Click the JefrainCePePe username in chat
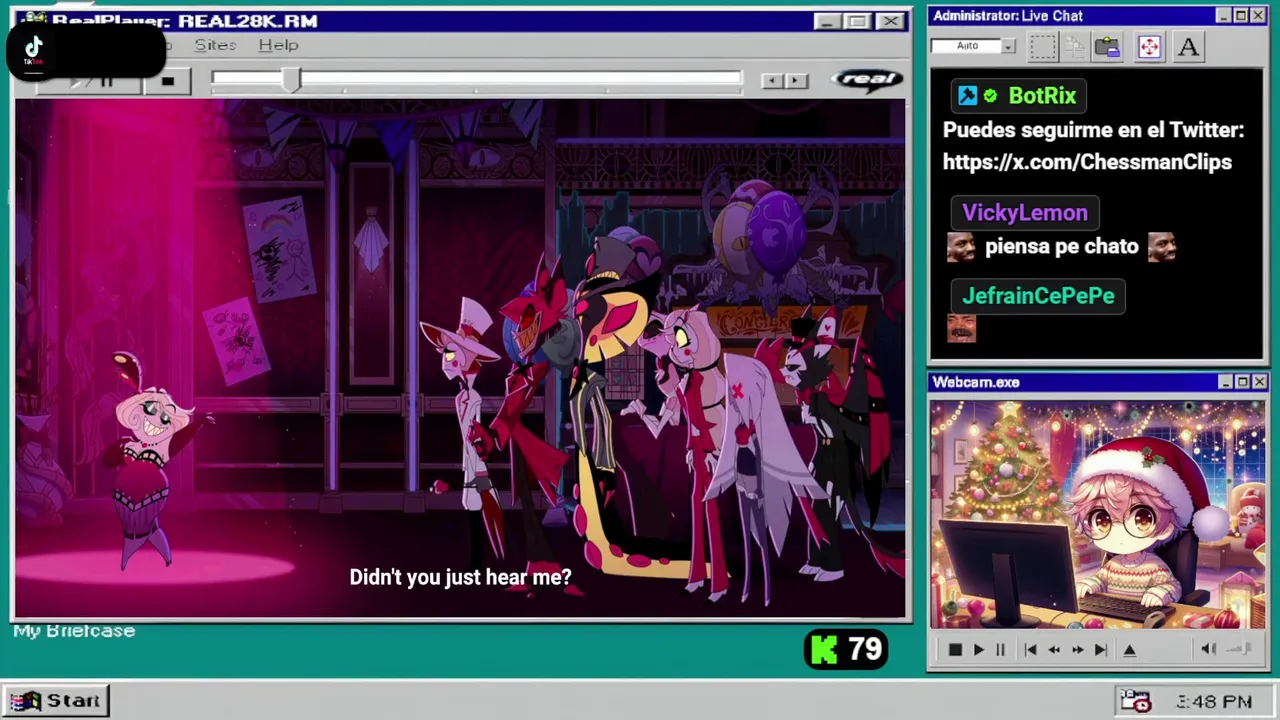Viewport: 1280px width, 720px height. [x=1038, y=296]
